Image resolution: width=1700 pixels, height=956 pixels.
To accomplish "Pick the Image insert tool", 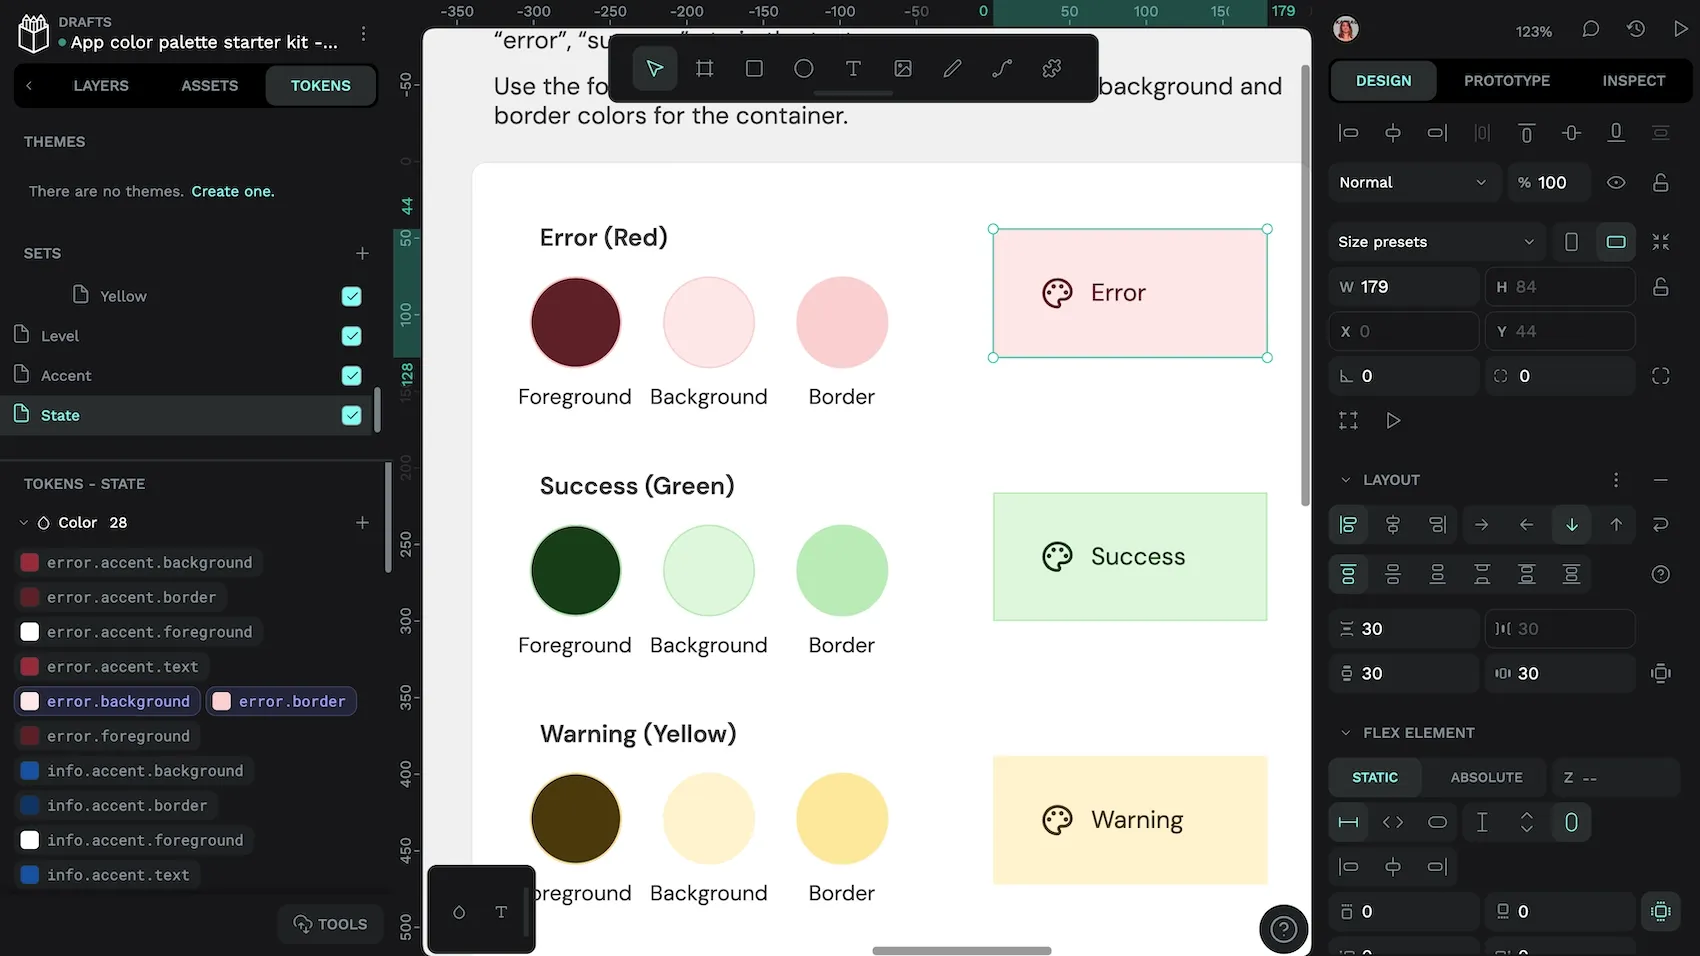I will (903, 69).
